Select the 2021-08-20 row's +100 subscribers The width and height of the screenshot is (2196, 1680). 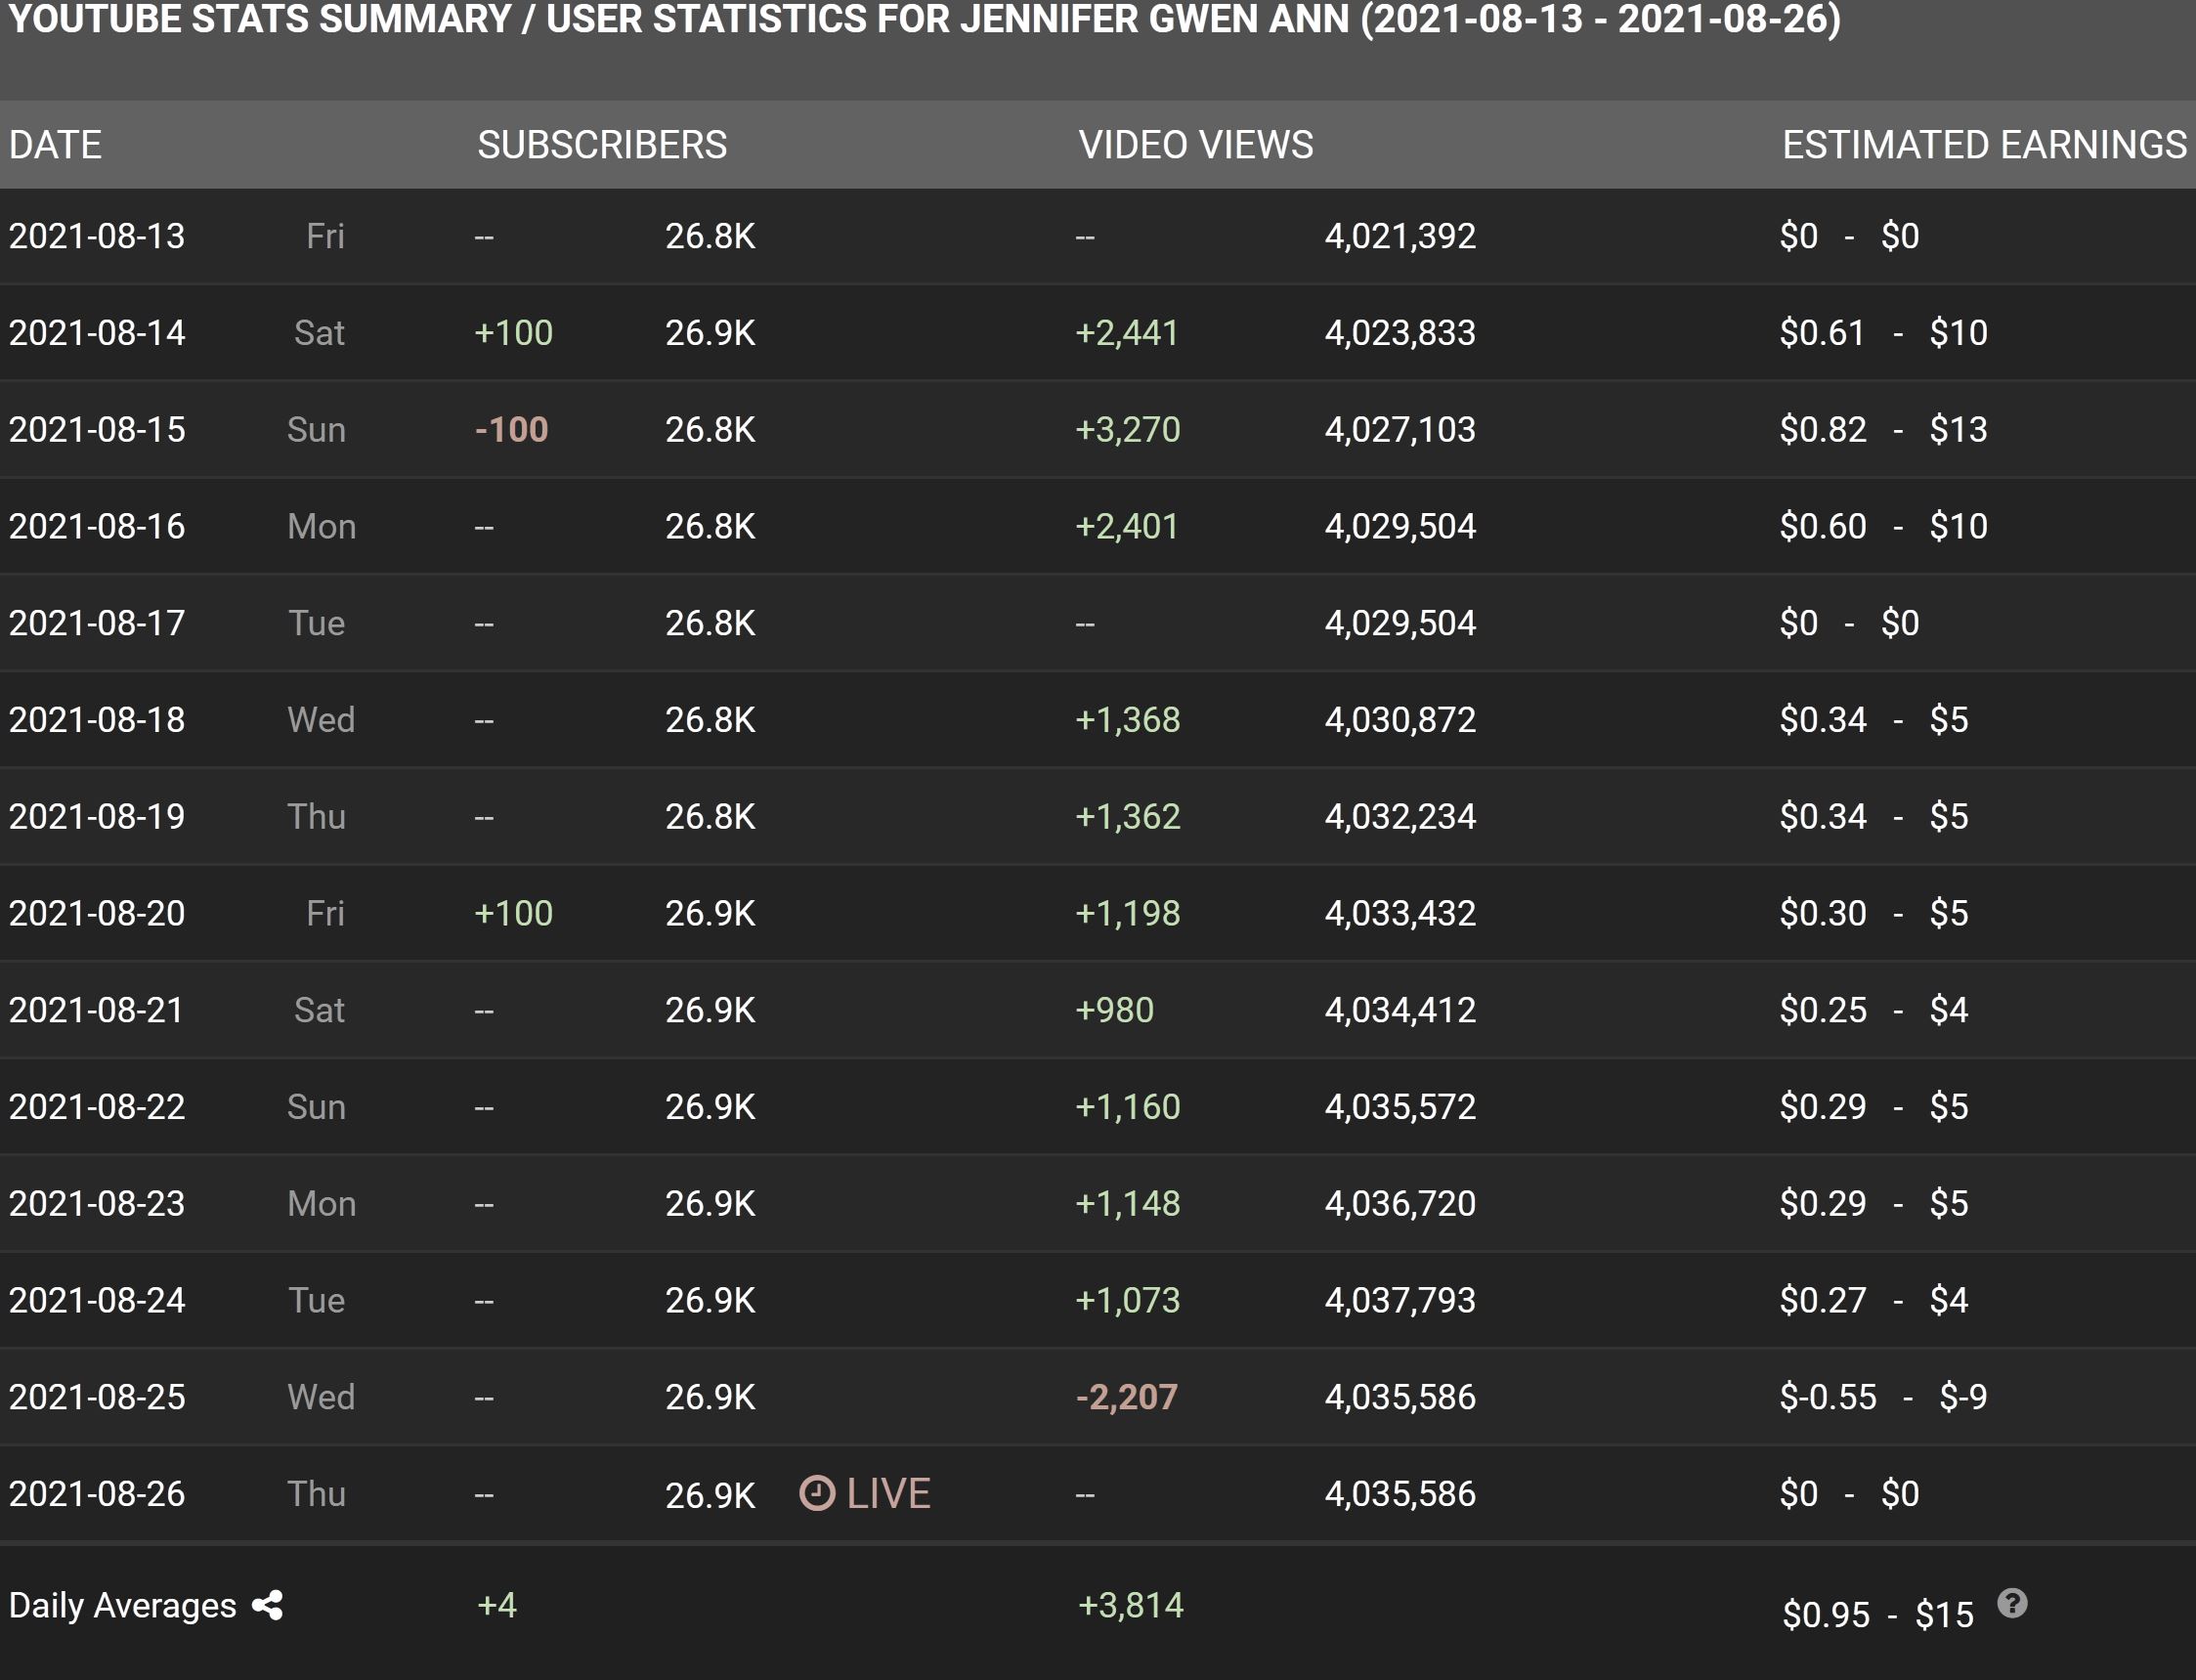513,914
